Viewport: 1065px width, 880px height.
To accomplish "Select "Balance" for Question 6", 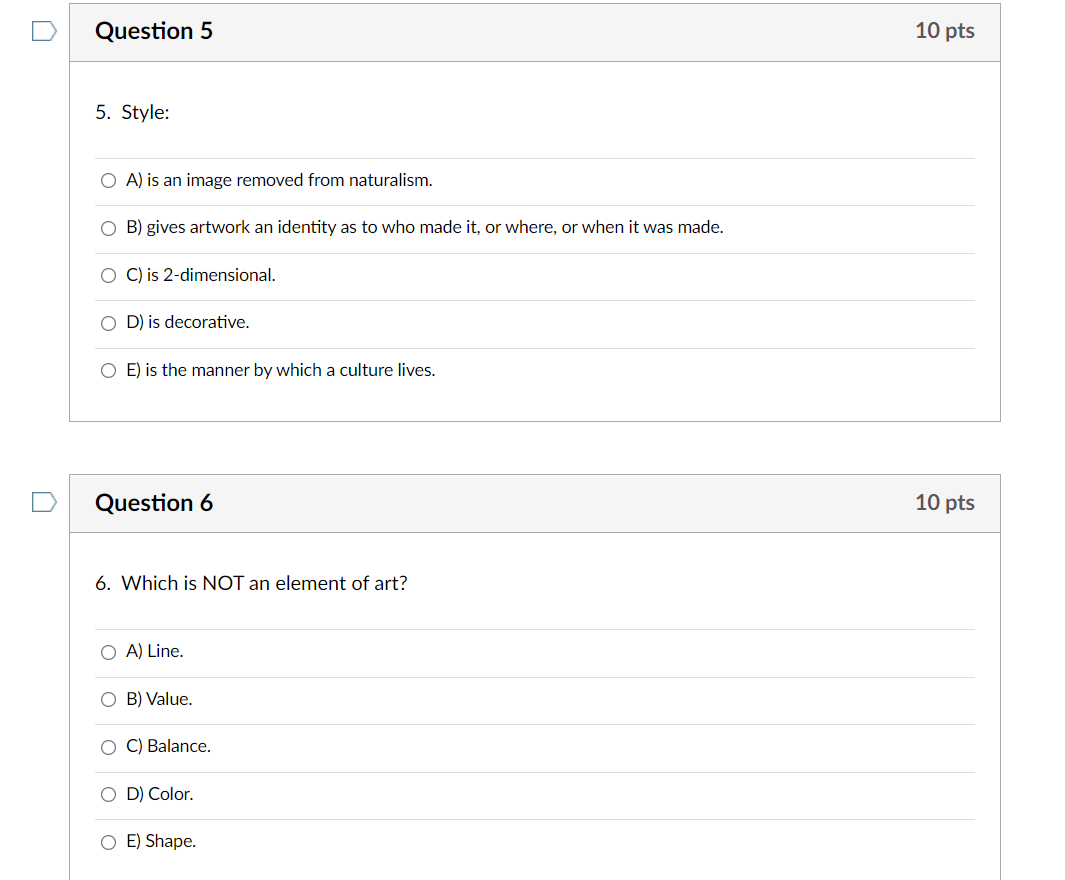I will click(108, 747).
